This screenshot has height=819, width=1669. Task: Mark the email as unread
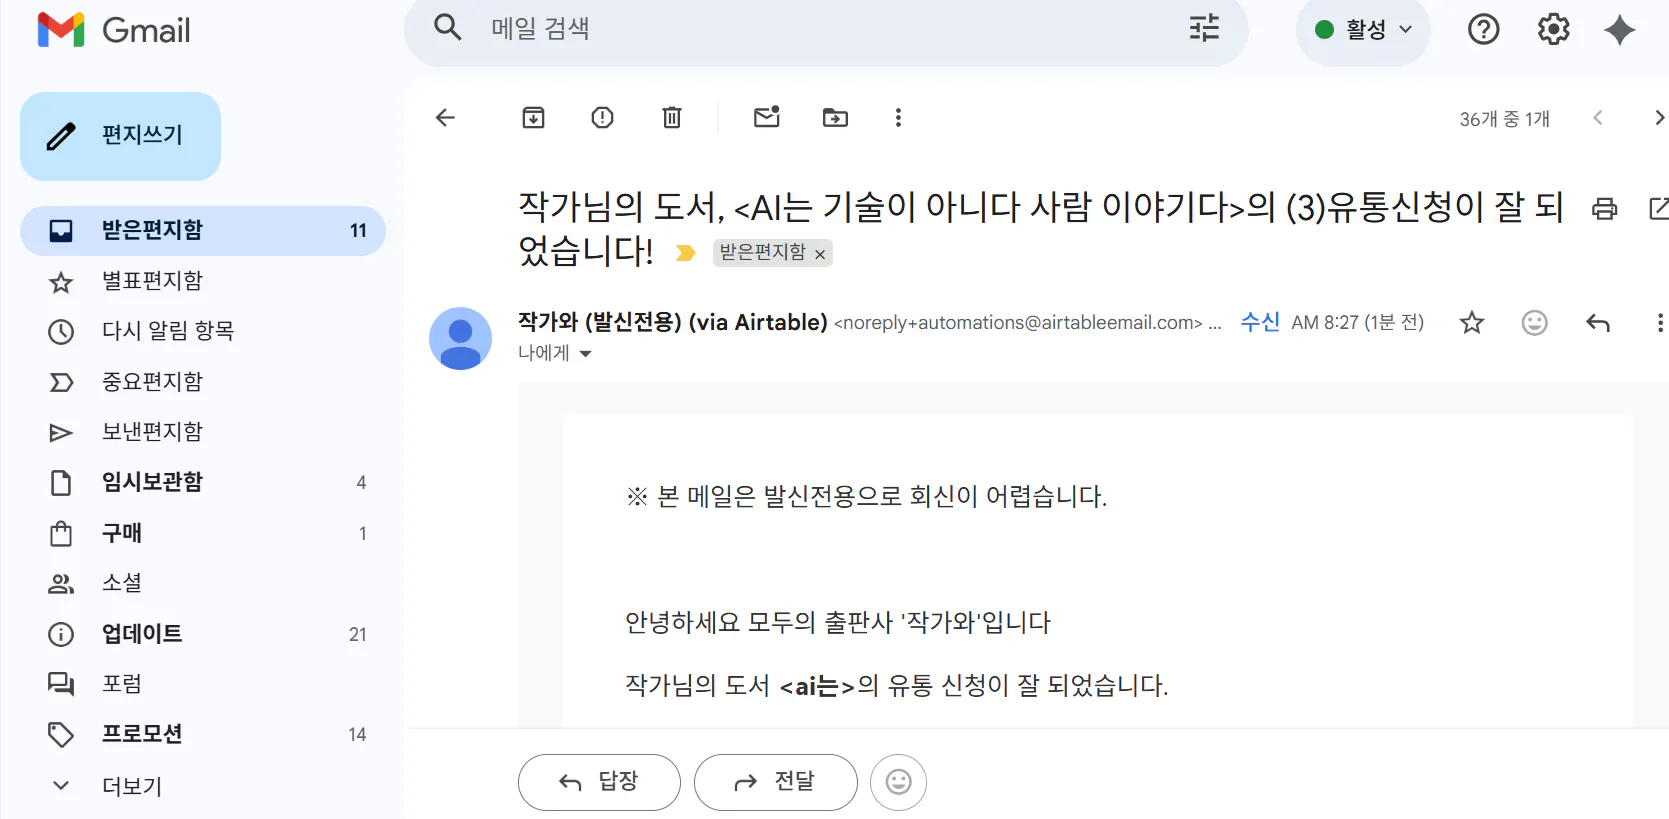(x=766, y=117)
